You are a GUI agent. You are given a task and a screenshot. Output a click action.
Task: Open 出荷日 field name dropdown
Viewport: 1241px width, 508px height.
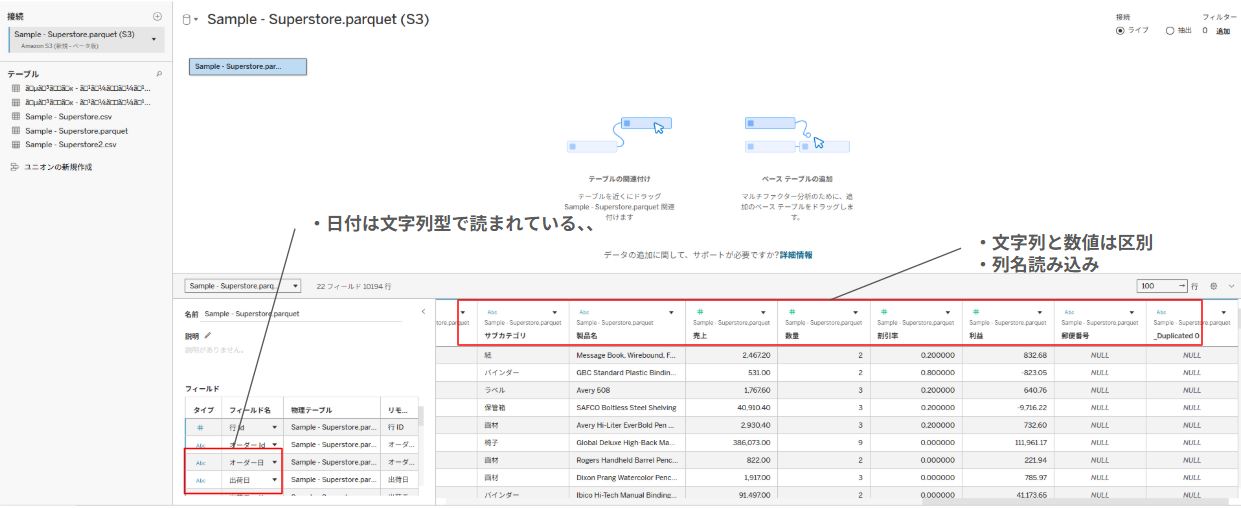pos(274,481)
